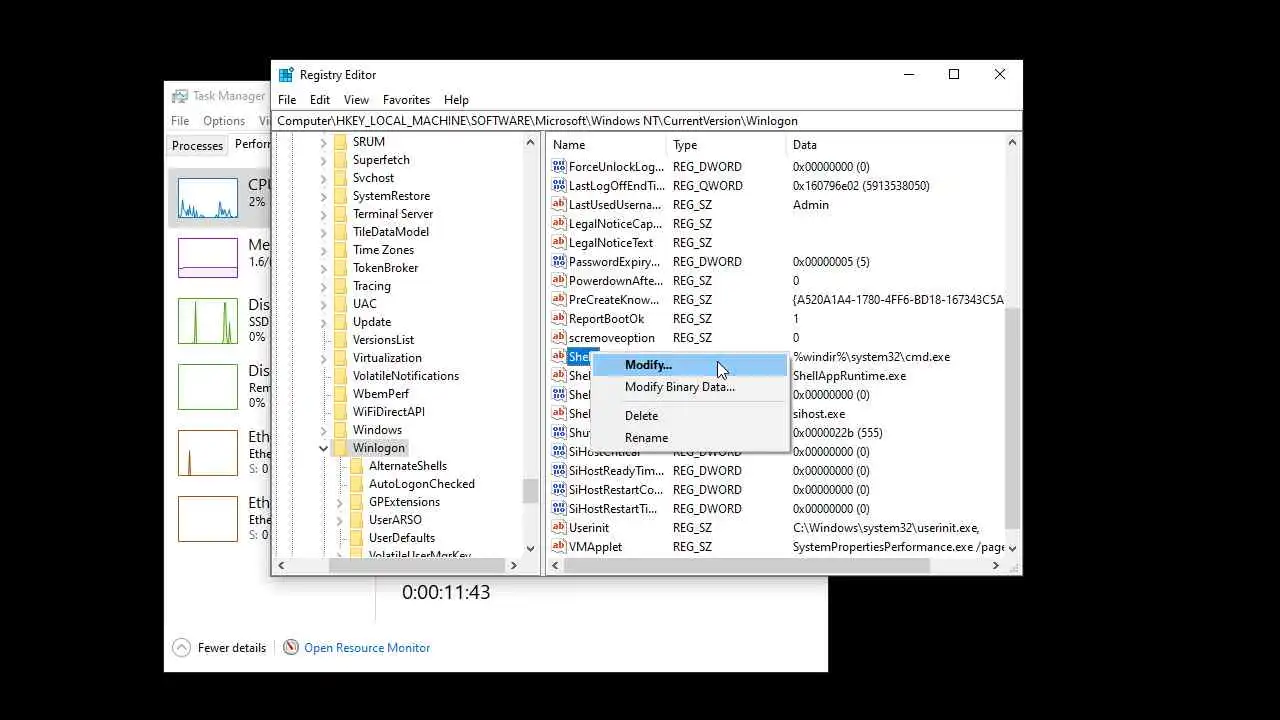Image resolution: width=1280 pixels, height=720 pixels.
Task: Click Fewer details in Task Manager
Action: click(x=232, y=648)
